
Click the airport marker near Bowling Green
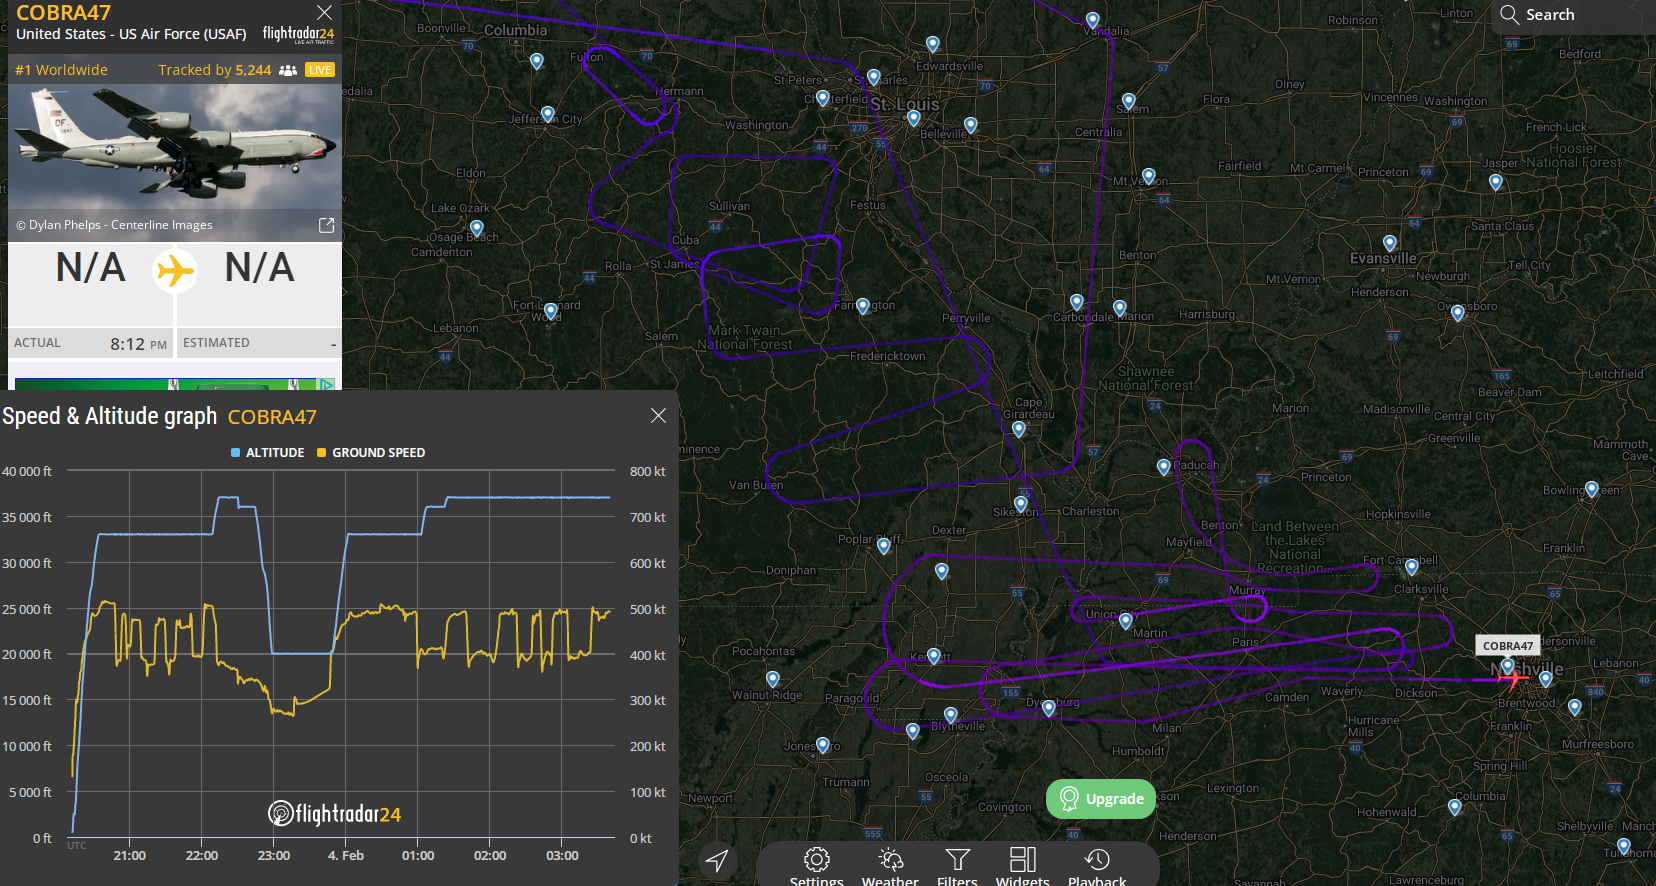click(1591, 489)
